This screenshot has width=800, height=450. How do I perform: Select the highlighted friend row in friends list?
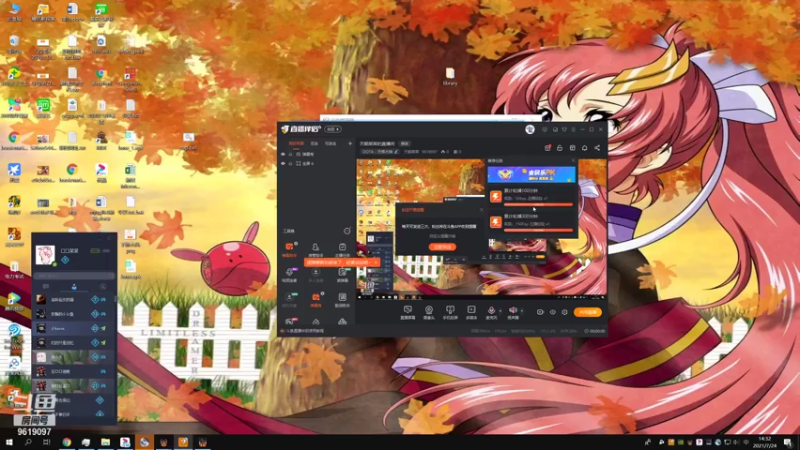74,328
